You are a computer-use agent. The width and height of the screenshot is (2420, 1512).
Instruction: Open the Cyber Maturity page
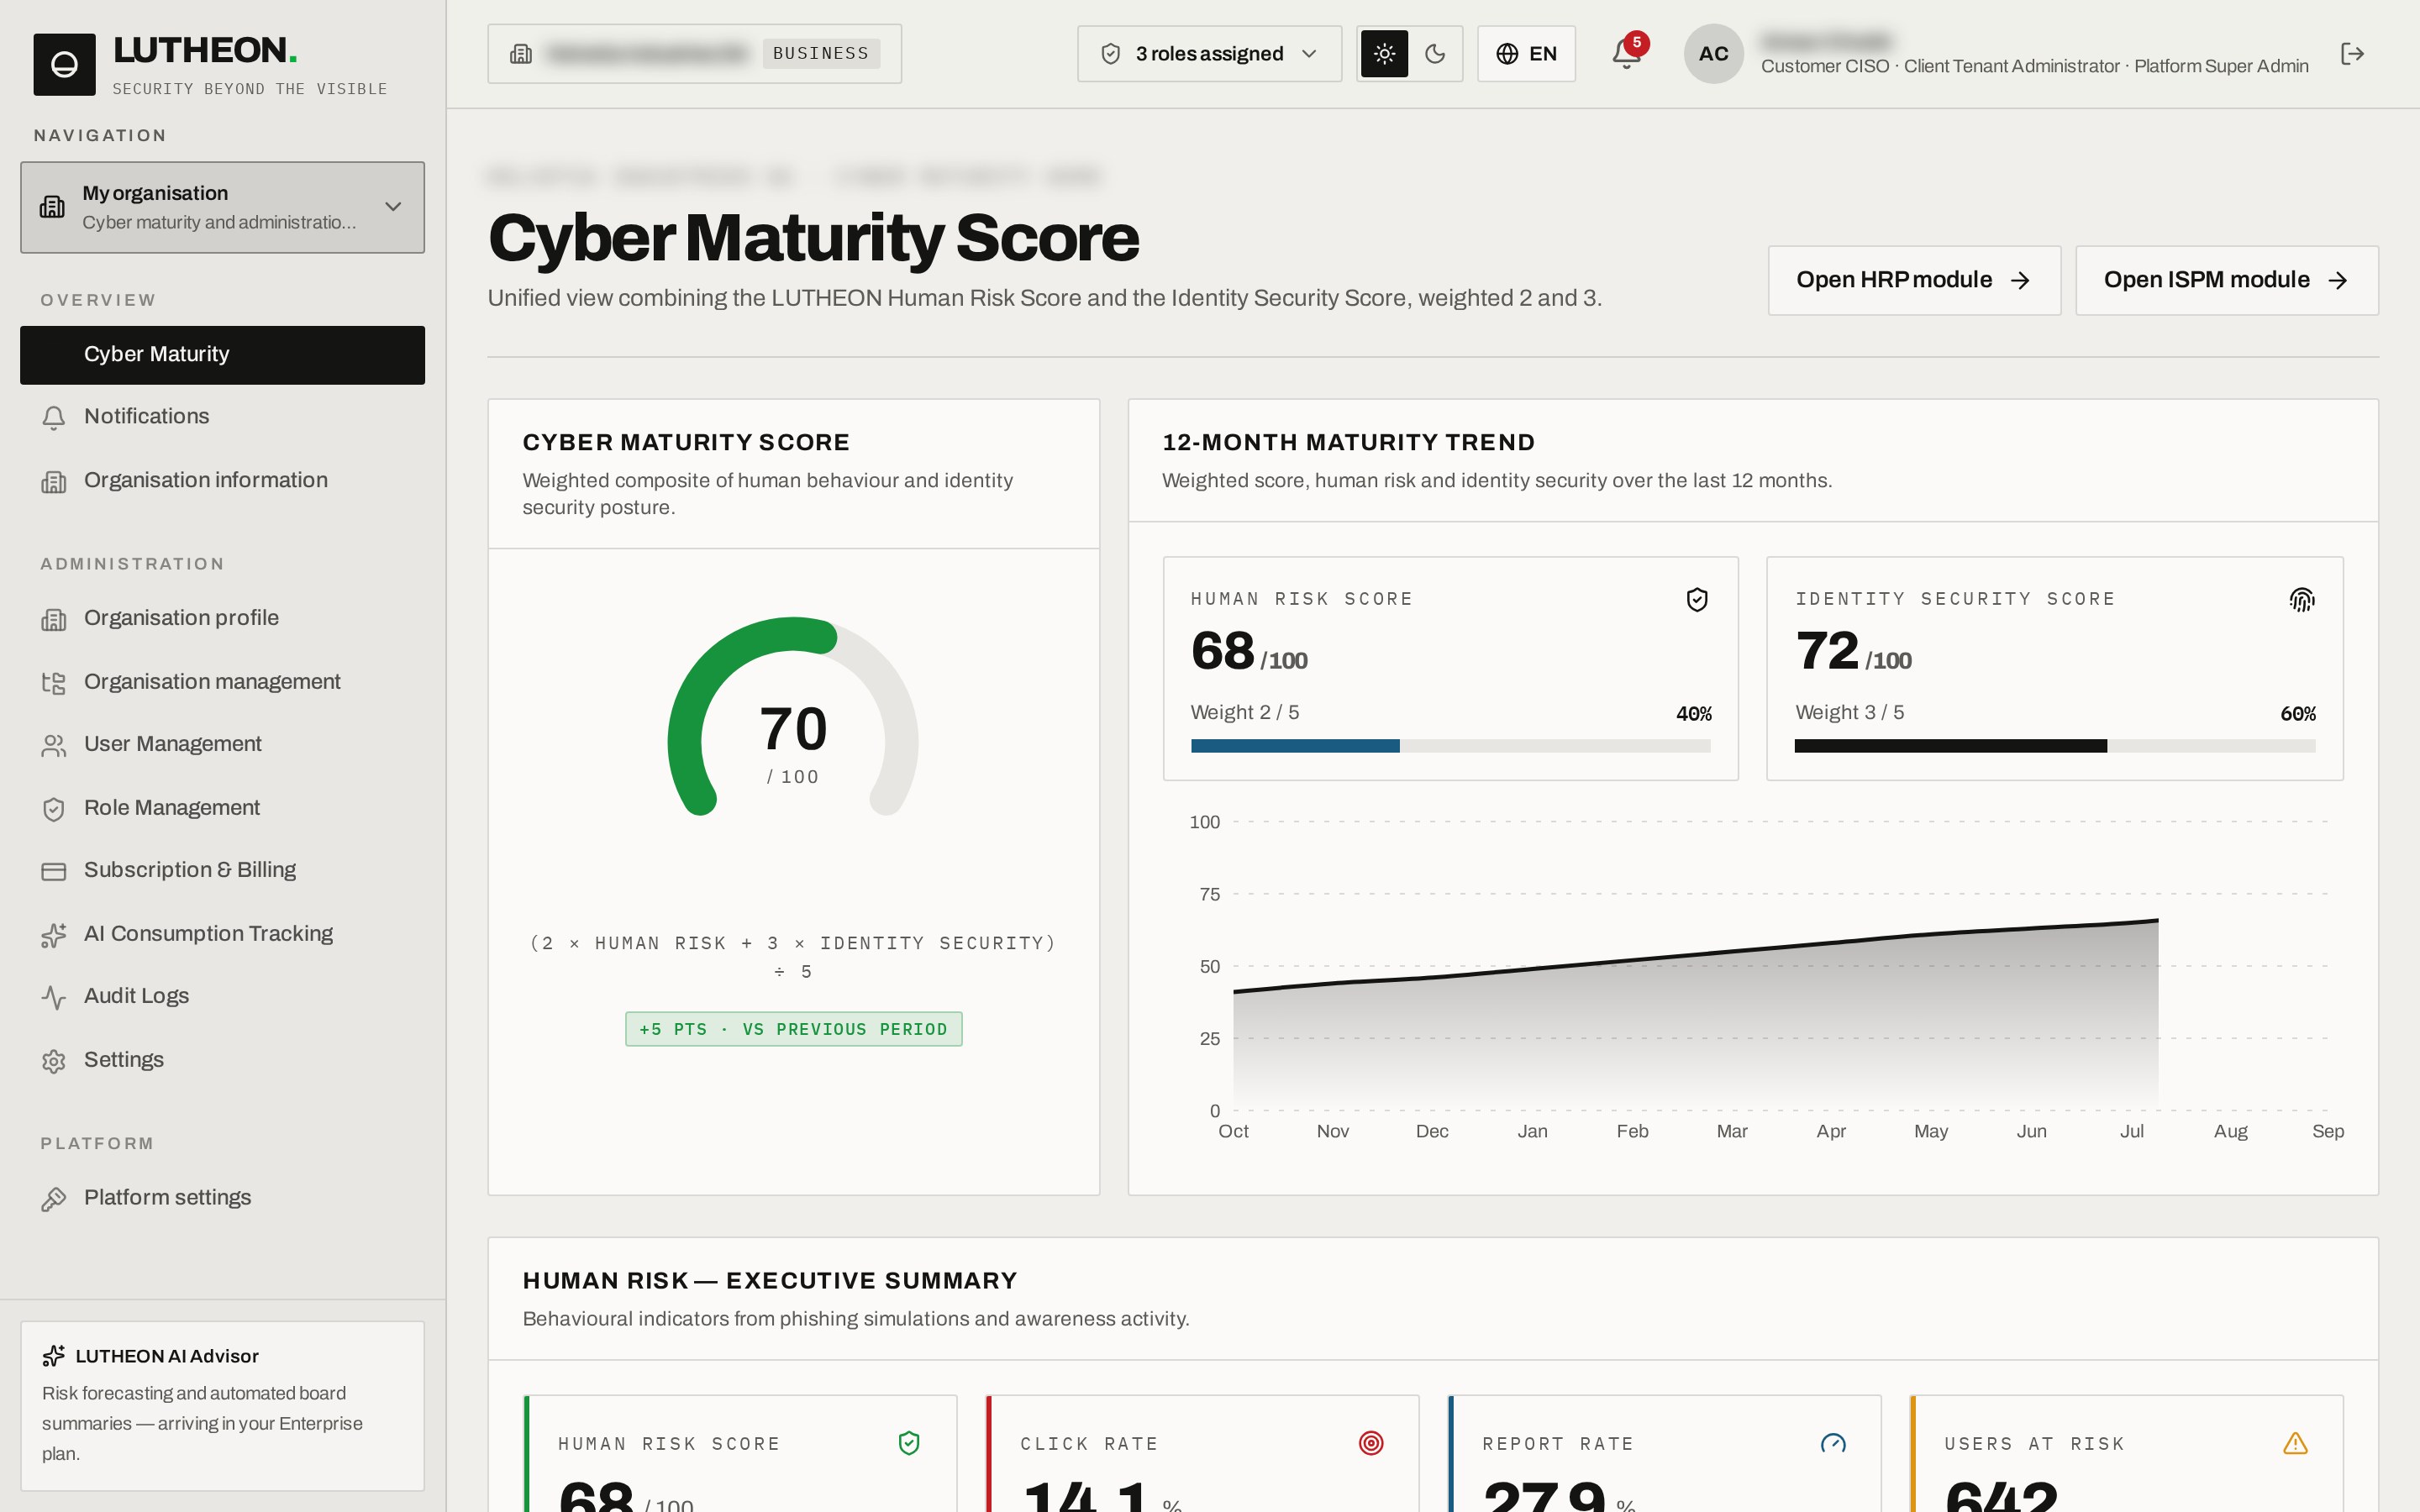222,355
